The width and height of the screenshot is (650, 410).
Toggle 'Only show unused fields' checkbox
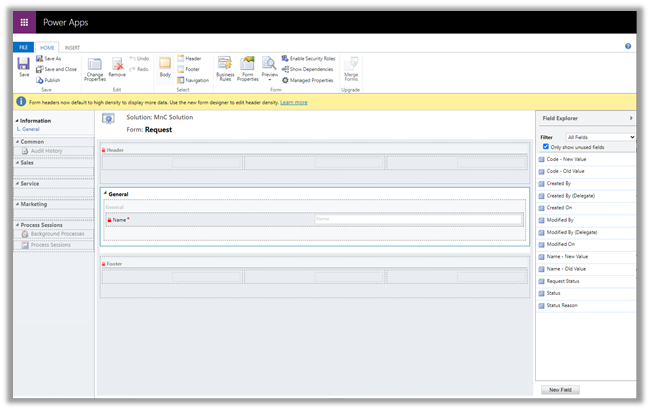coord(545,146)
